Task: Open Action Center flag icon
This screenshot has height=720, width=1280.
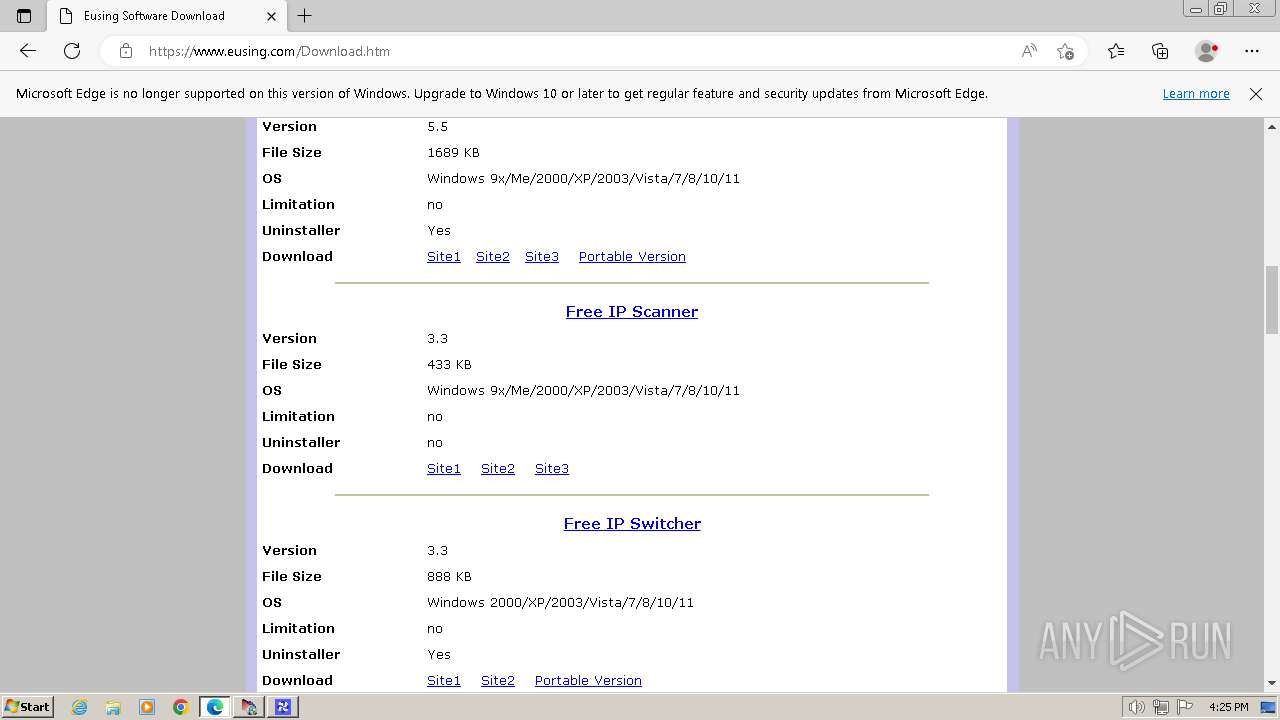Action: pos(1183,707)
